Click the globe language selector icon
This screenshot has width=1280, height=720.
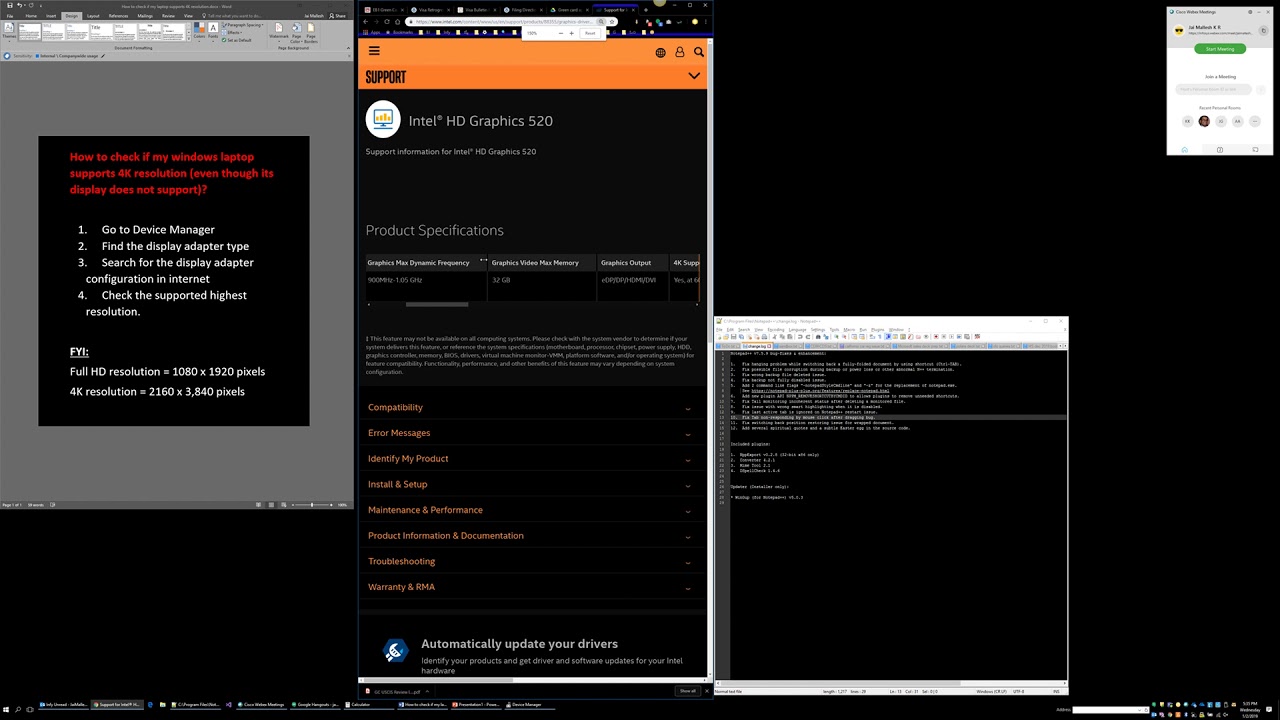660,52
